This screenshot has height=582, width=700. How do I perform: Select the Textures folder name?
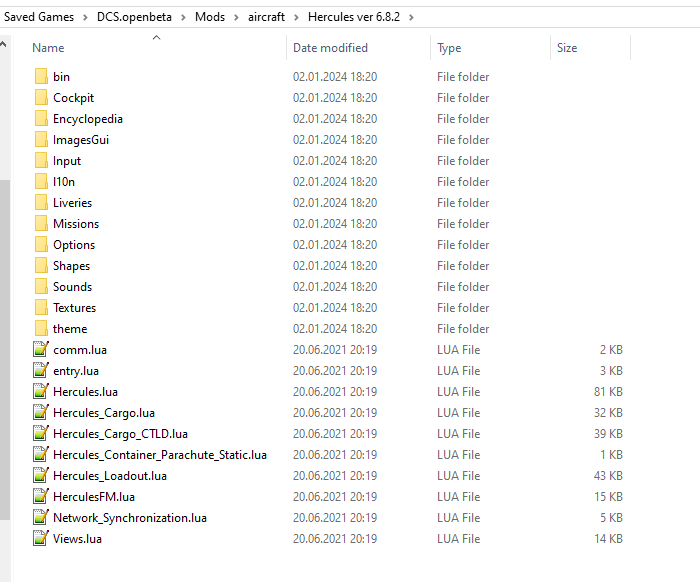click(x=74, y=308)
